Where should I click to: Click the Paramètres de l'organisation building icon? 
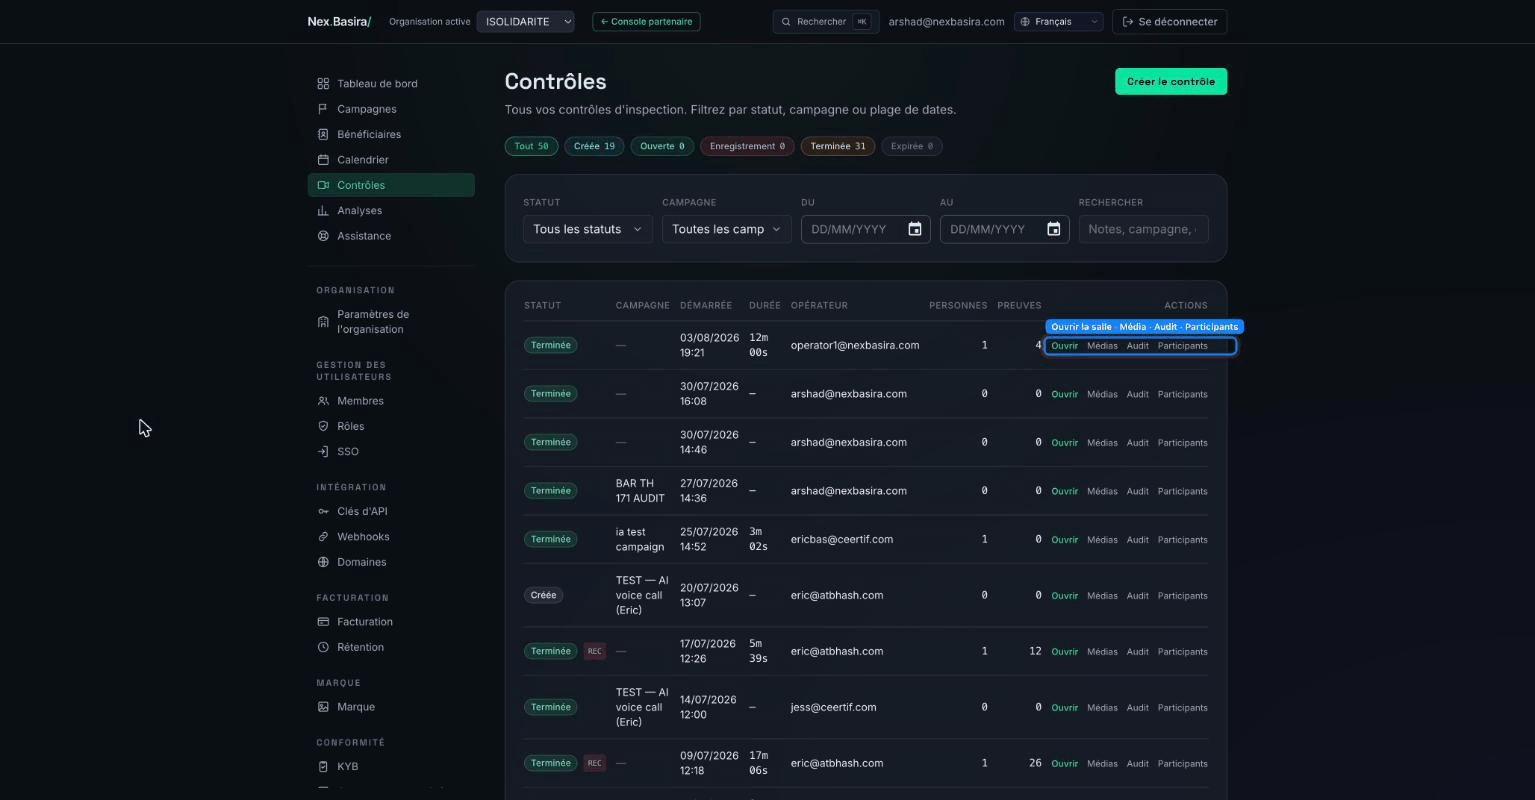[323, 322]
